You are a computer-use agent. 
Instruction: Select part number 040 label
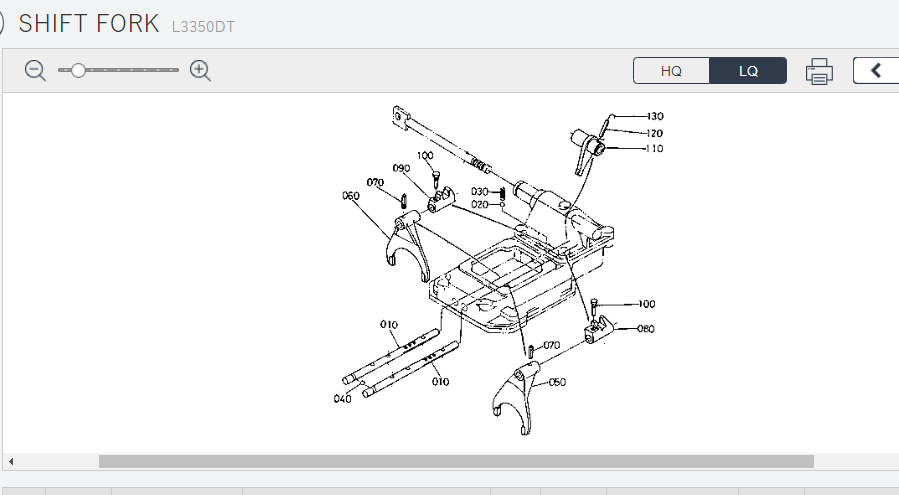pyautogui.click(x=342, y=398)
